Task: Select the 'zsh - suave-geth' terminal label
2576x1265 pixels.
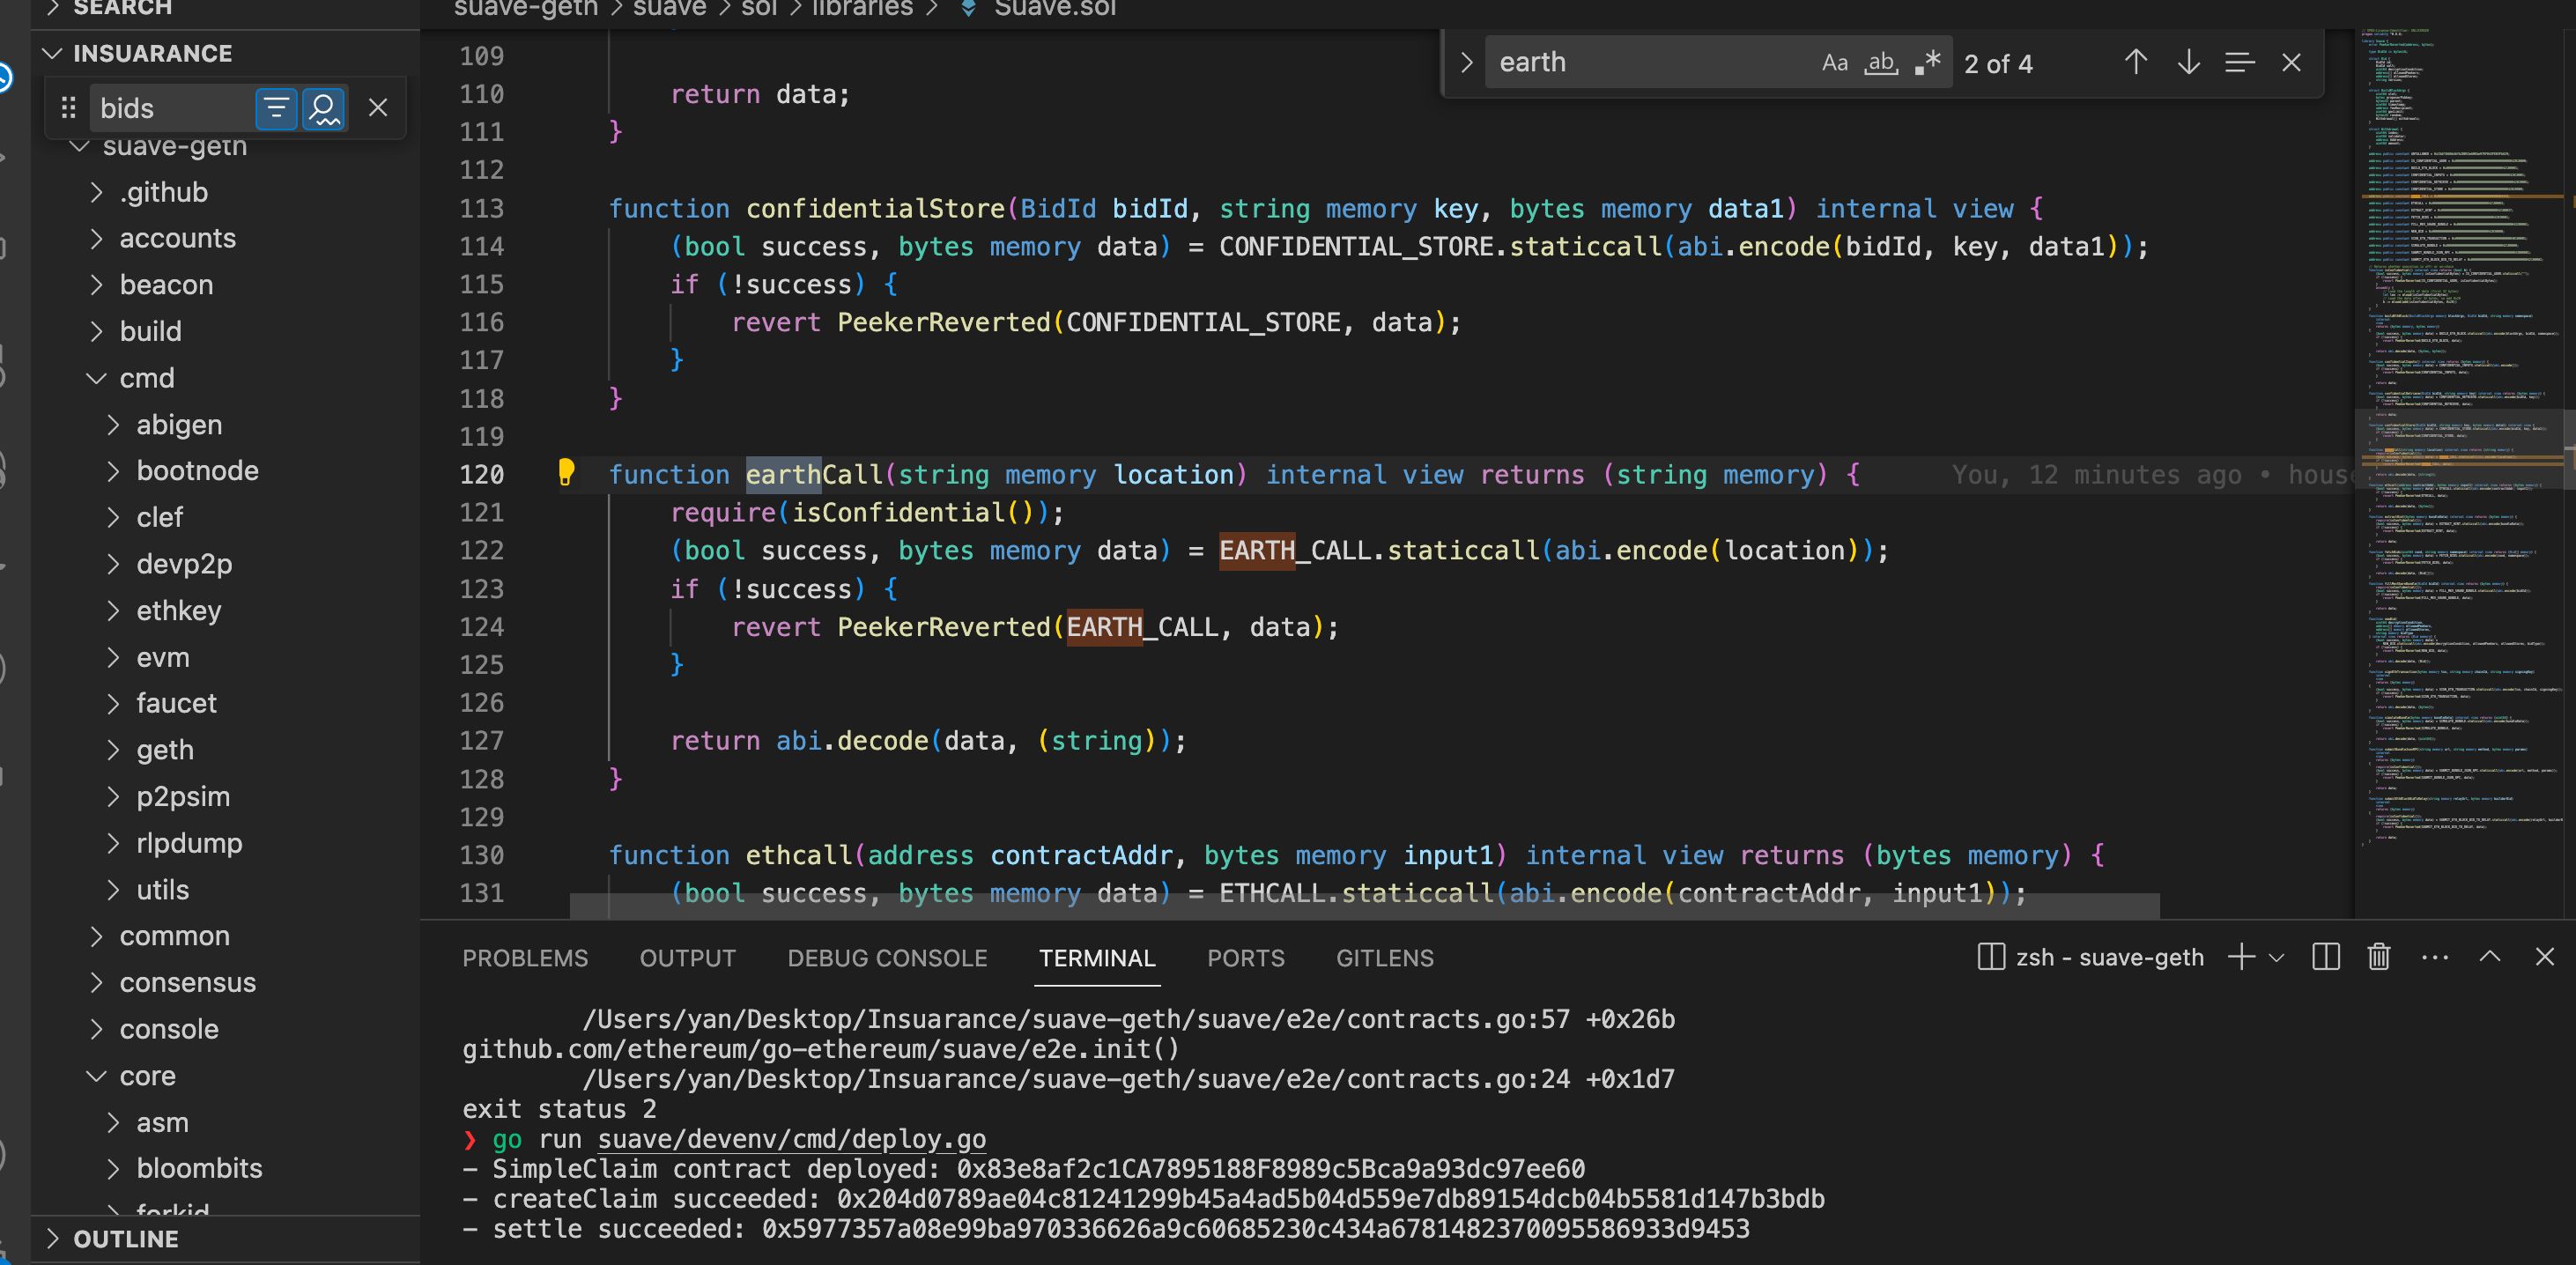Action: click(x=2090, y=957)
